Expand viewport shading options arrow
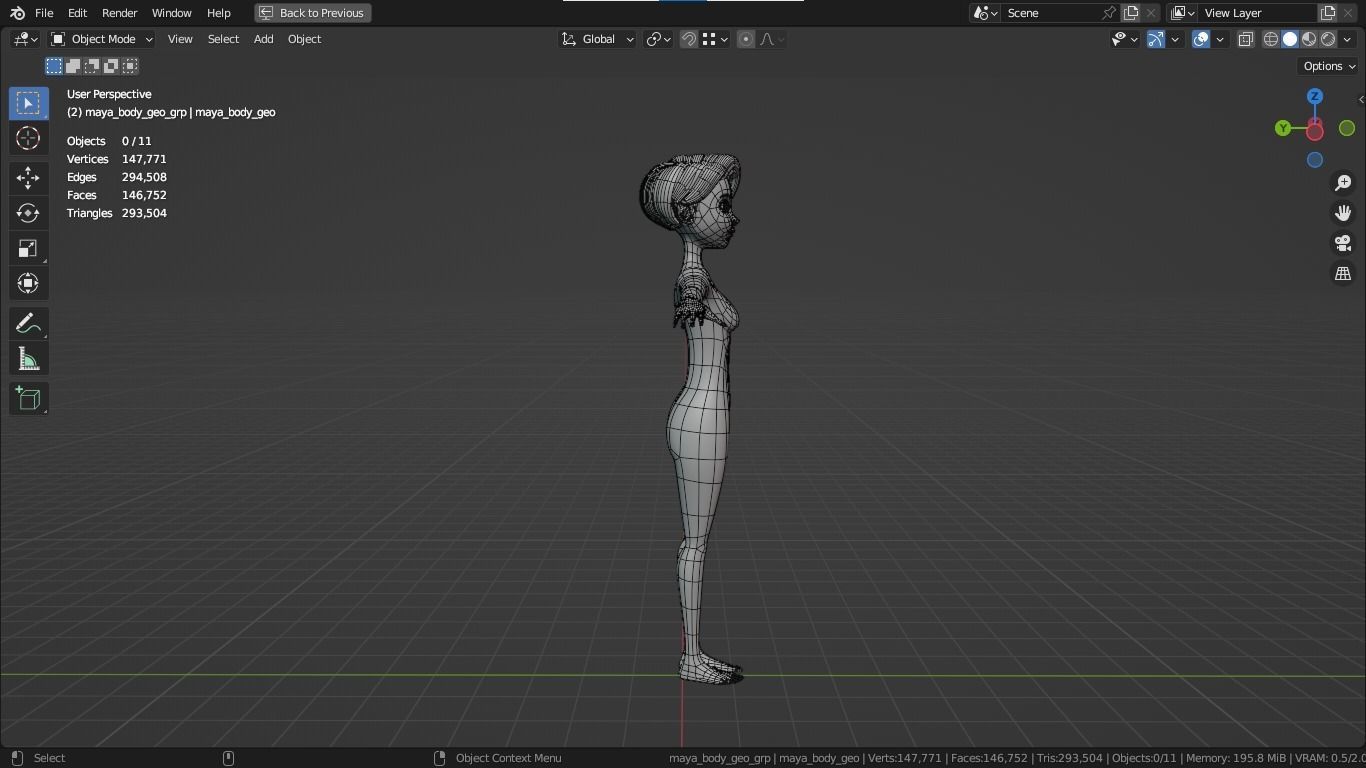This screenshot has height=768, width=1366. [x=1347, y=39]
